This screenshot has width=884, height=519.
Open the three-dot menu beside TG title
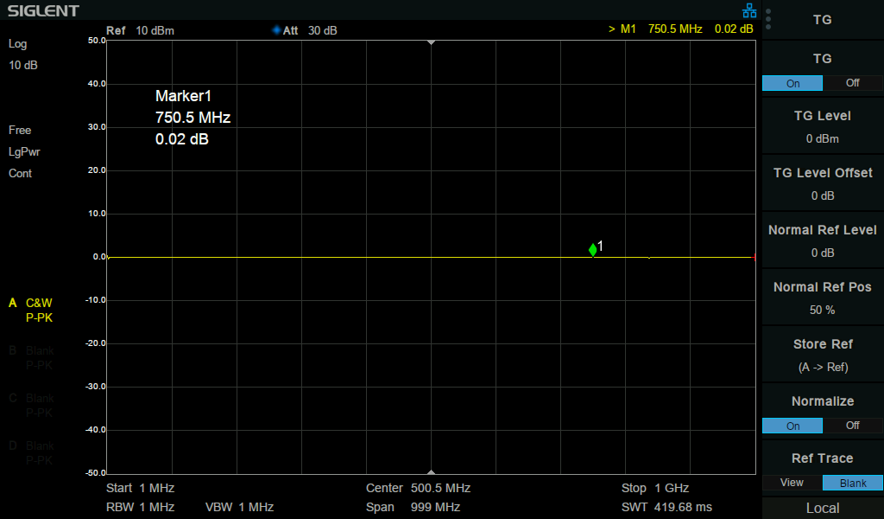coord(768,19)
